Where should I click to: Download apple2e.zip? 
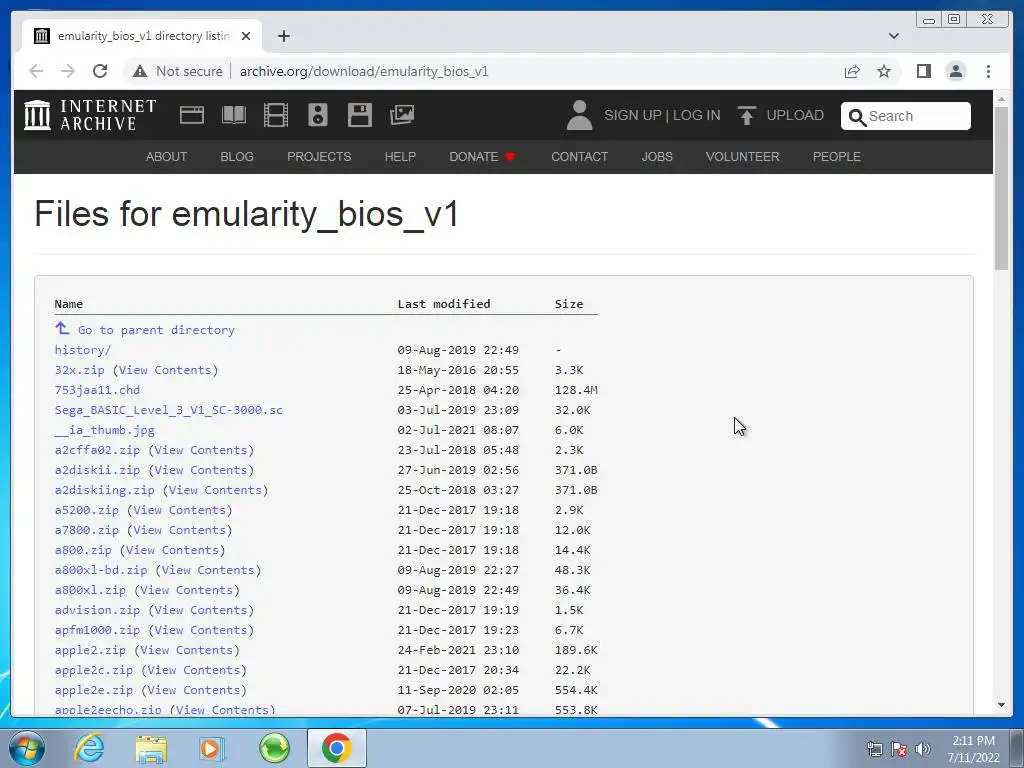pyautogui.click(x=94, y=690)
